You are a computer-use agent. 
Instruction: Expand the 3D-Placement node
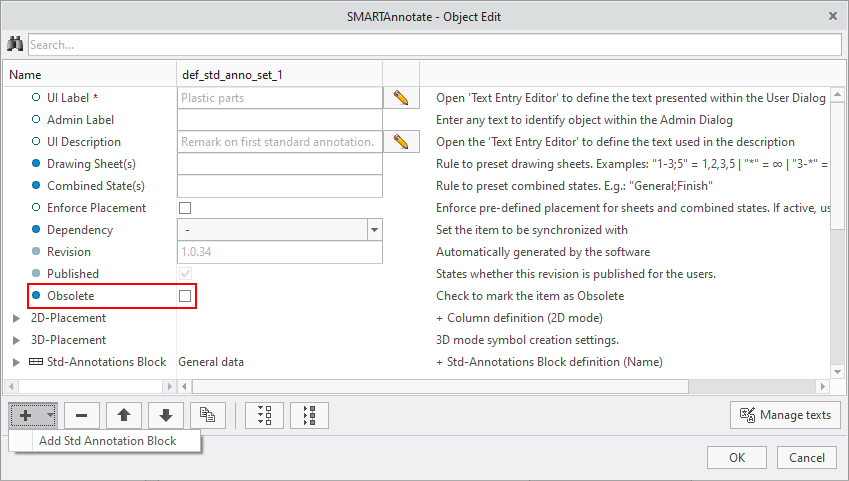point(16,340)
